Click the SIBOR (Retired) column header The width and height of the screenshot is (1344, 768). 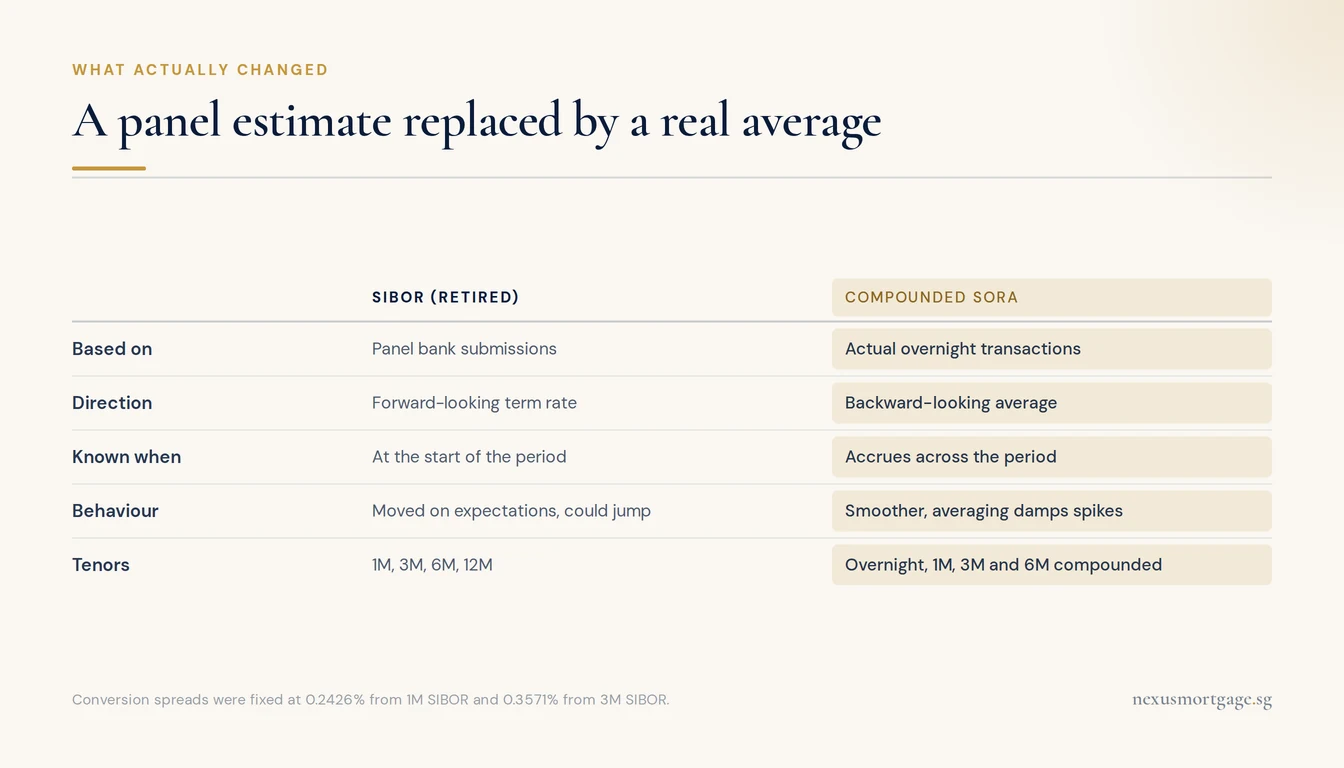point(445,297)
